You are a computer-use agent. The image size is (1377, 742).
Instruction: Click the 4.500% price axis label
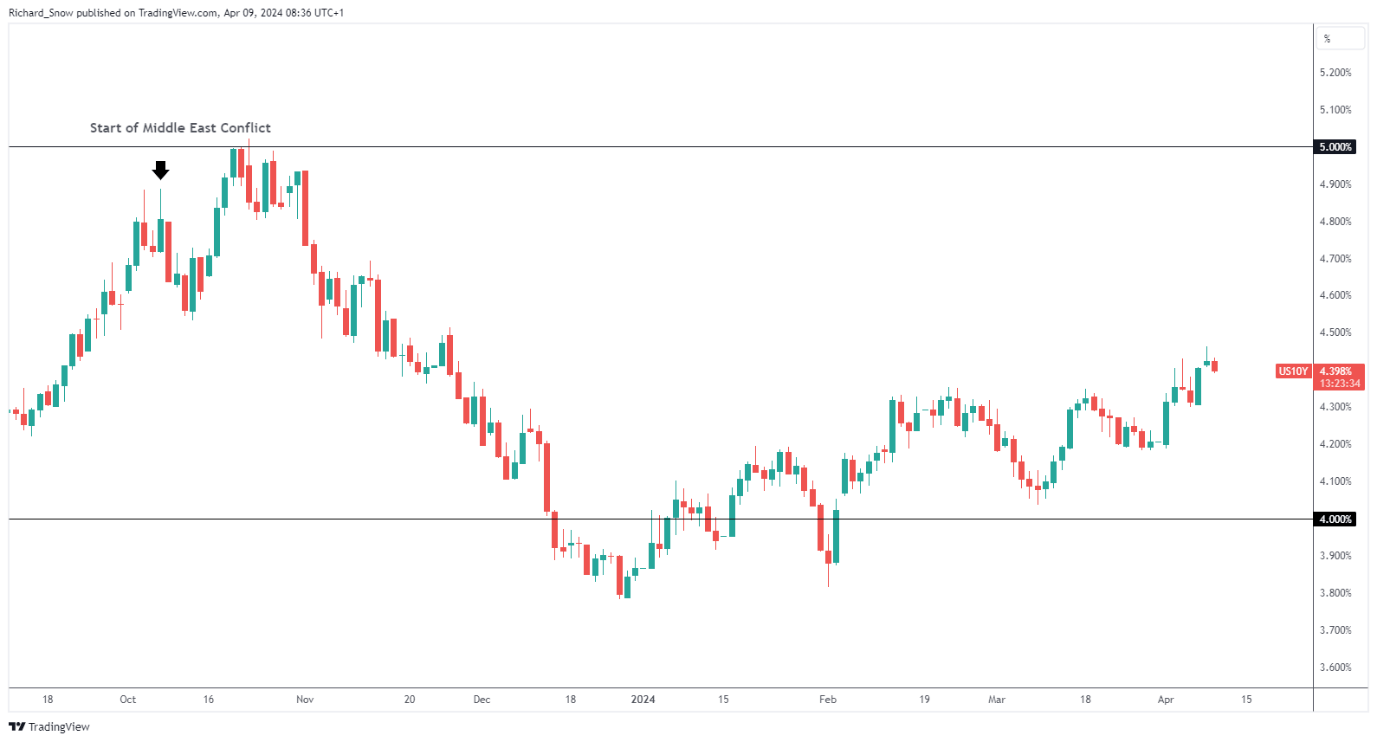[x=1336, y=332]
